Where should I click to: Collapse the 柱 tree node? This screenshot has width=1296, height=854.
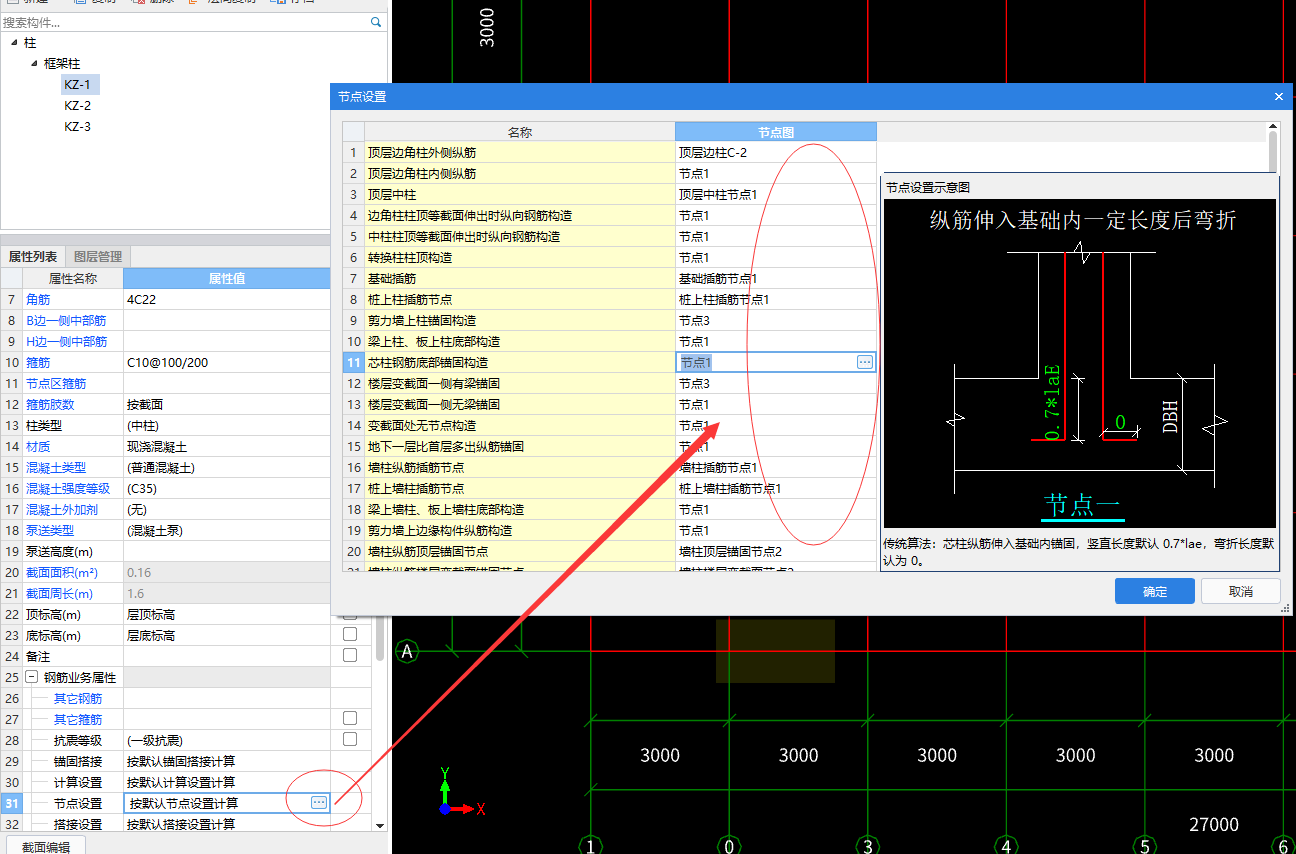pos(14,43)
